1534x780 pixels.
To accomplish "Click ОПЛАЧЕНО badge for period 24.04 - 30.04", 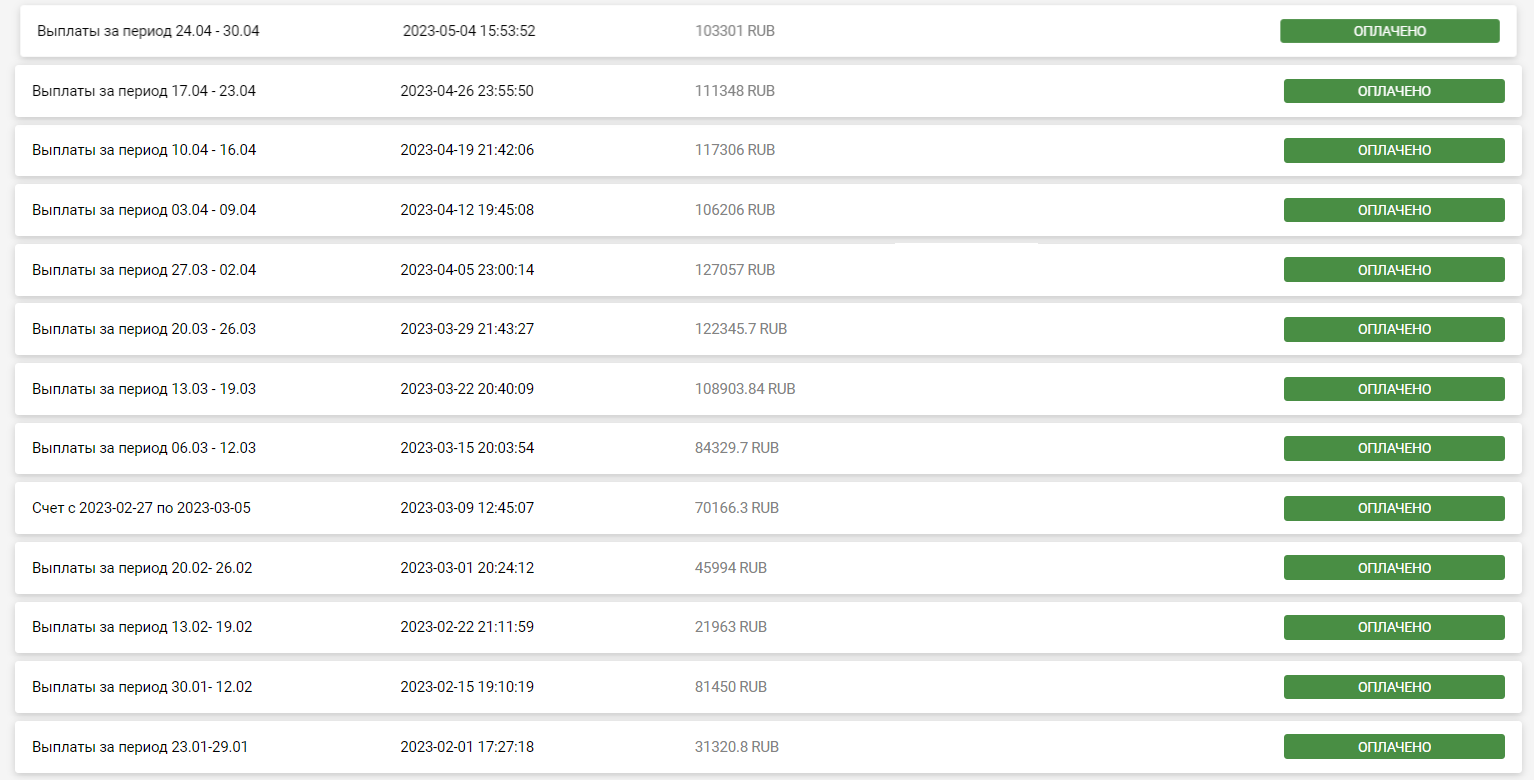I will pos(1389,31).
